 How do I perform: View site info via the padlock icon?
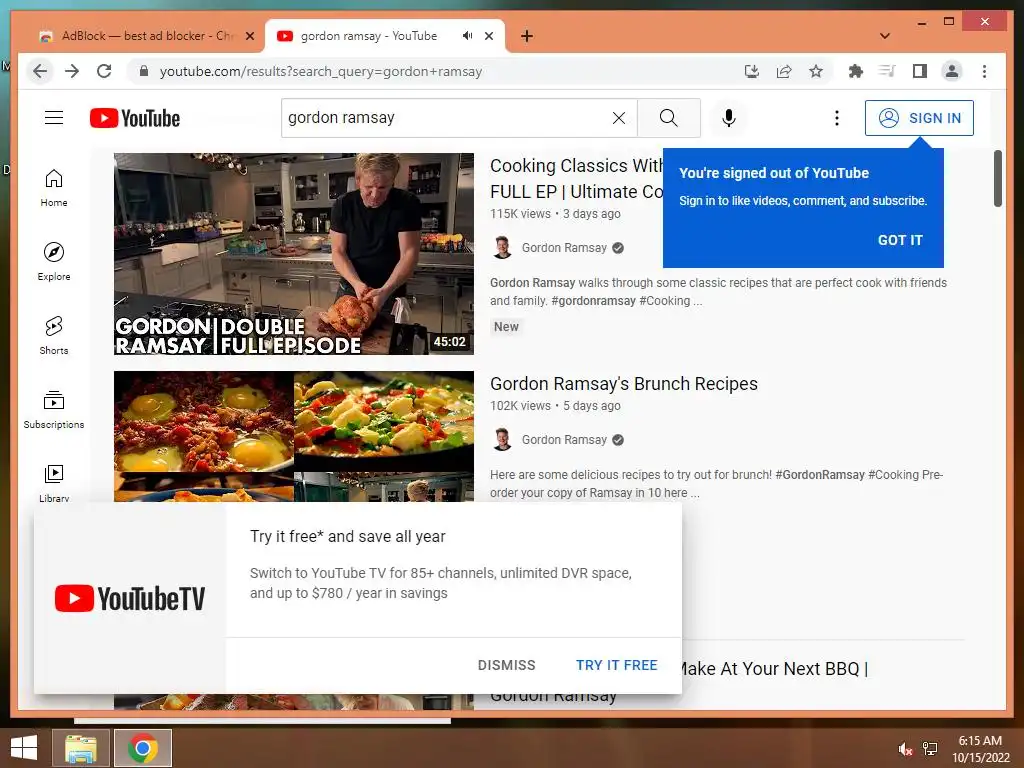tap(144, 71)
